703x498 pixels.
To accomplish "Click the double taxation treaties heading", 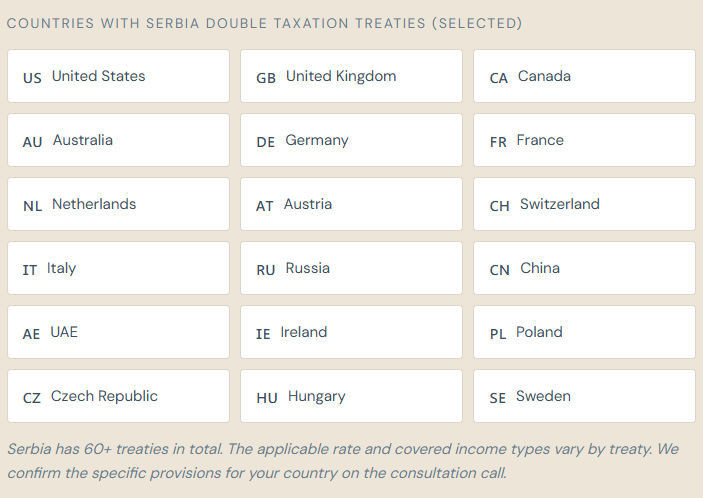I will tap(264, 23).
